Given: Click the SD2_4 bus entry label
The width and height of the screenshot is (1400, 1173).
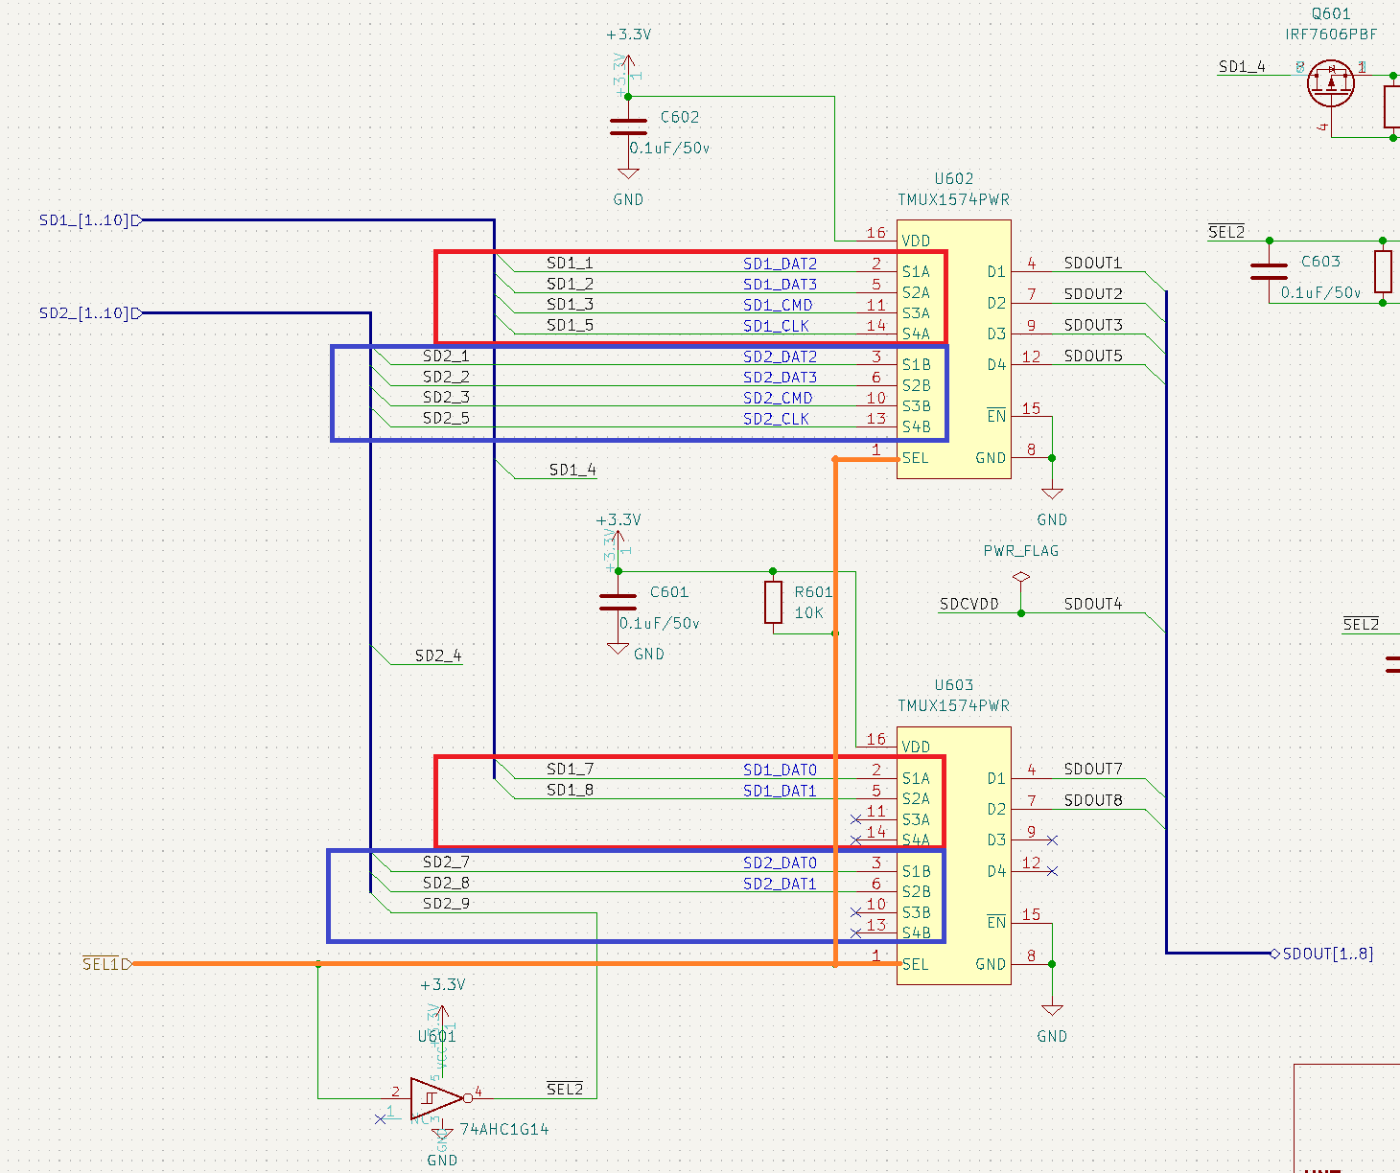Looking at the screenshot, I should click(438, 656).
